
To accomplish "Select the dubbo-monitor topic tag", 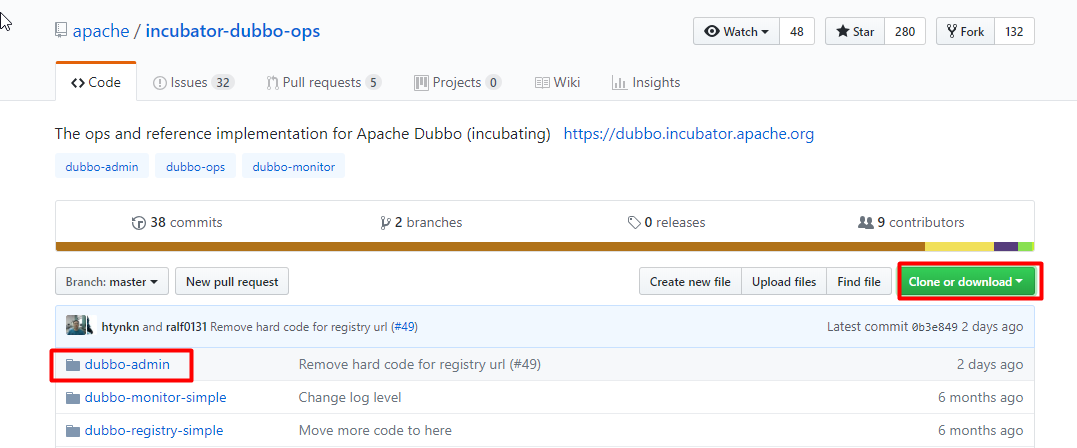I will click(294, 166).
